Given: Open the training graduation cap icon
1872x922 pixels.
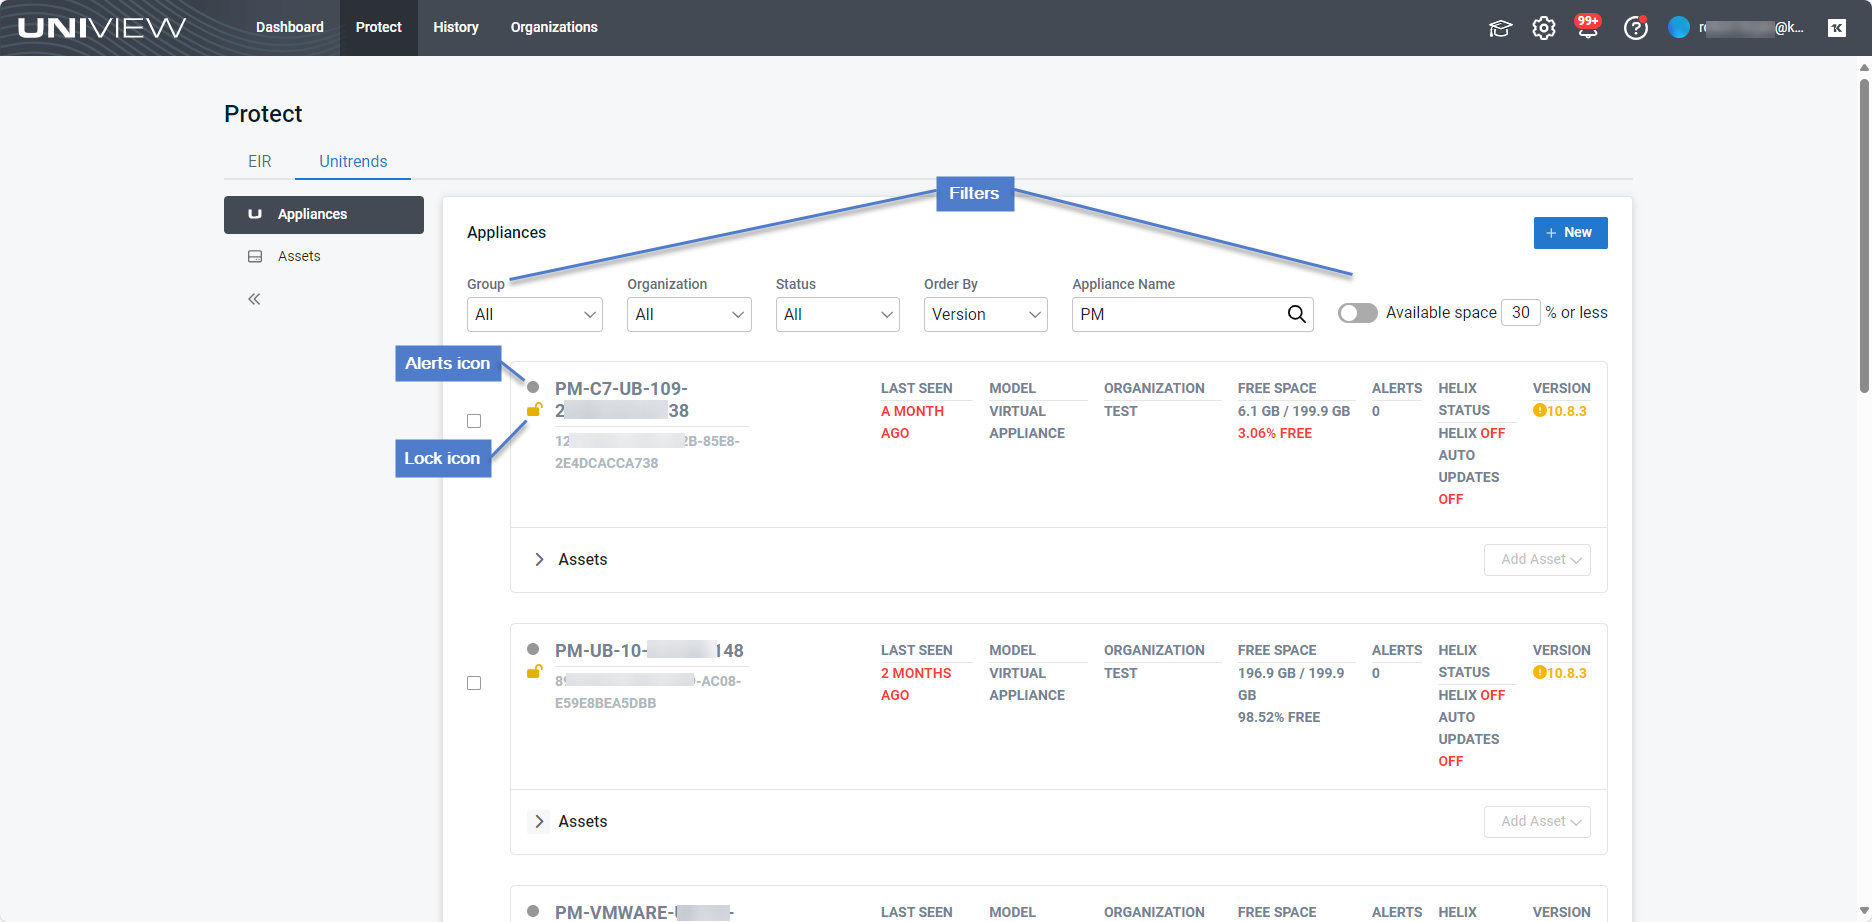Looking at the screenshot, I should click(x=1500, y=28).
